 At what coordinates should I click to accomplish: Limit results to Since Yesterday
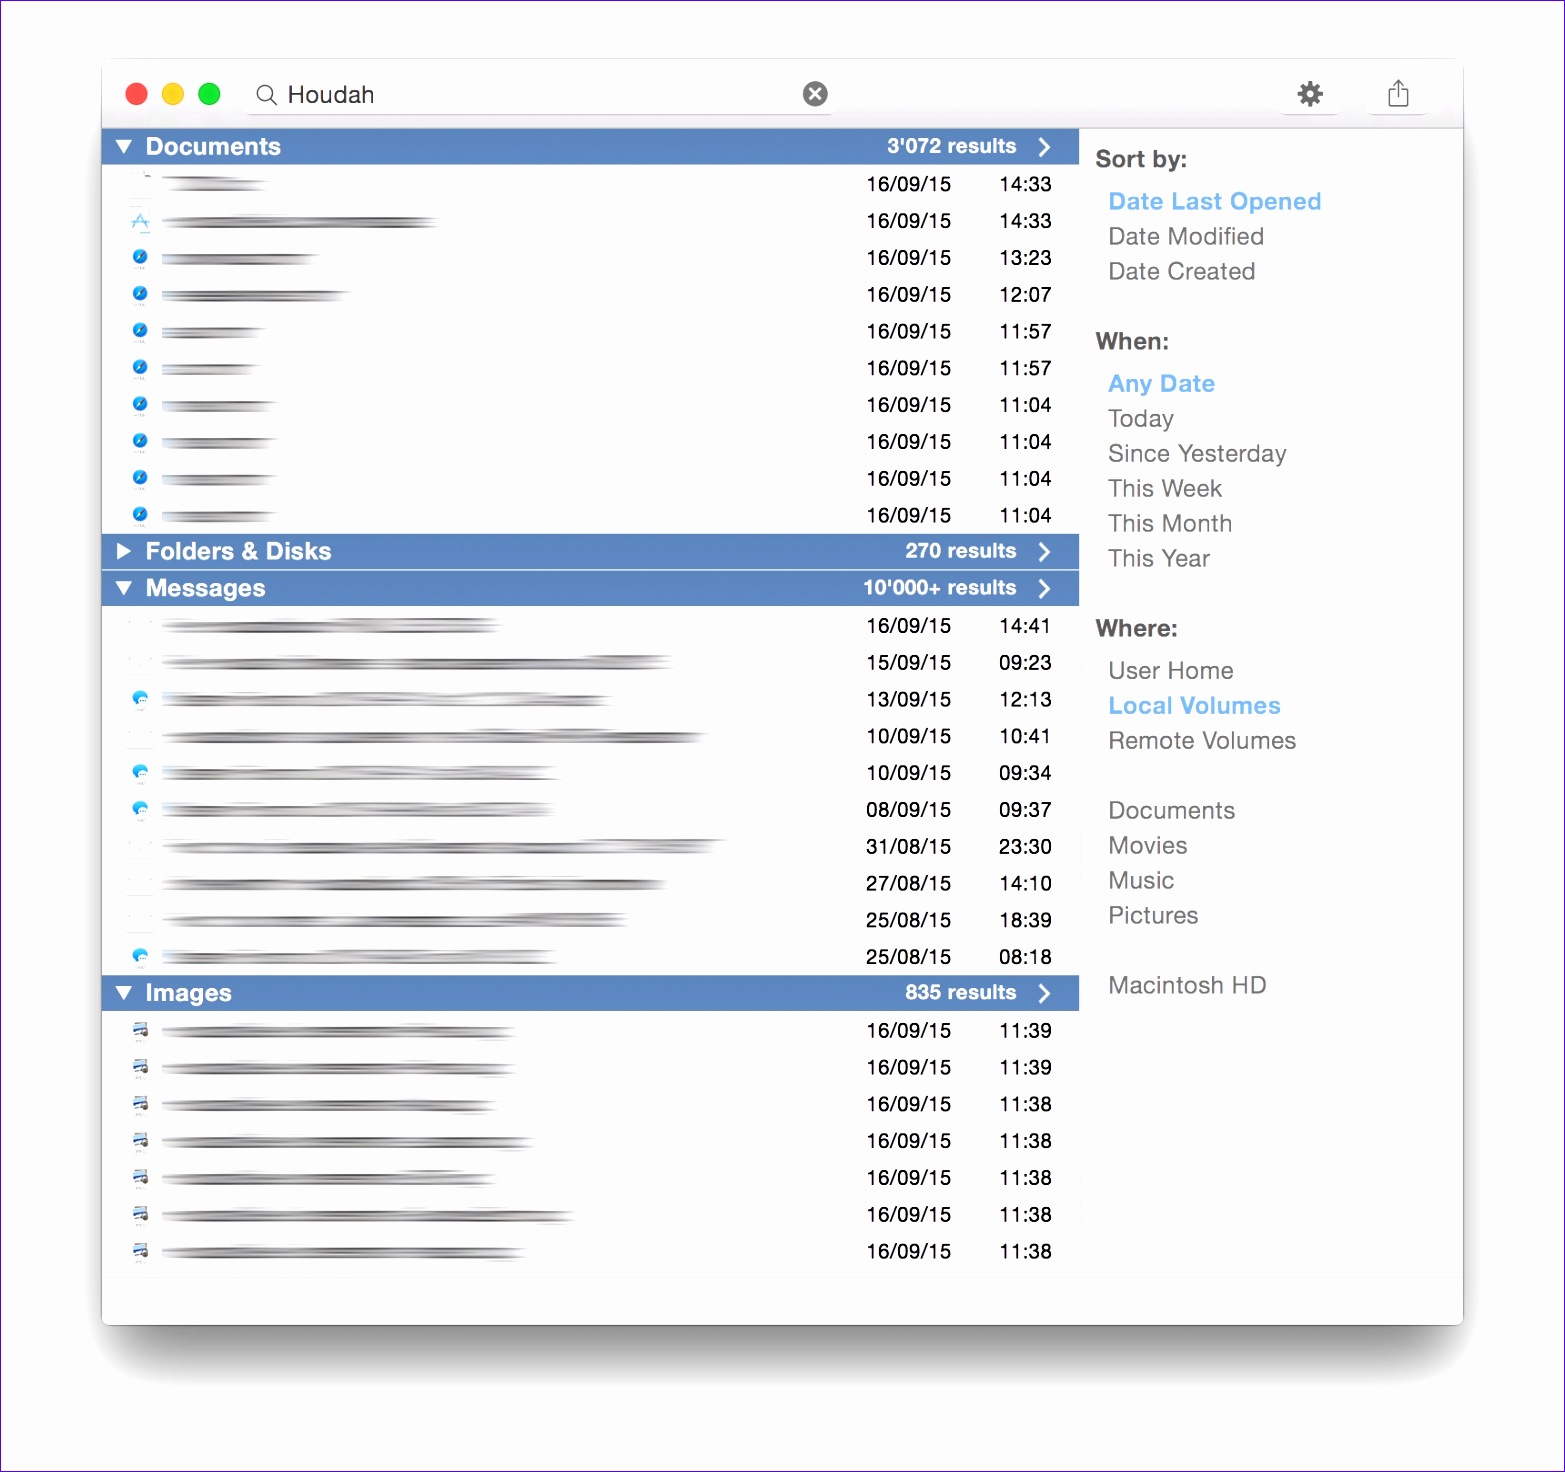[1197, 454]
